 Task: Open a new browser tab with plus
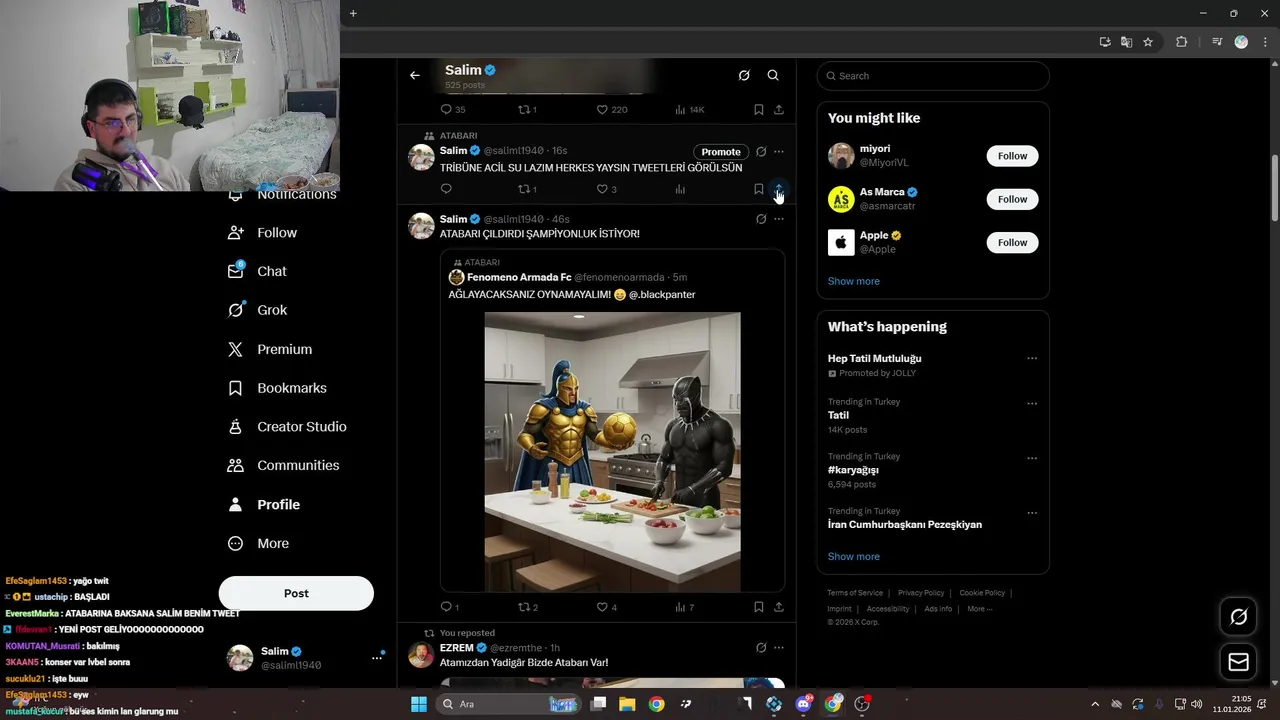(x=353, y=13)
